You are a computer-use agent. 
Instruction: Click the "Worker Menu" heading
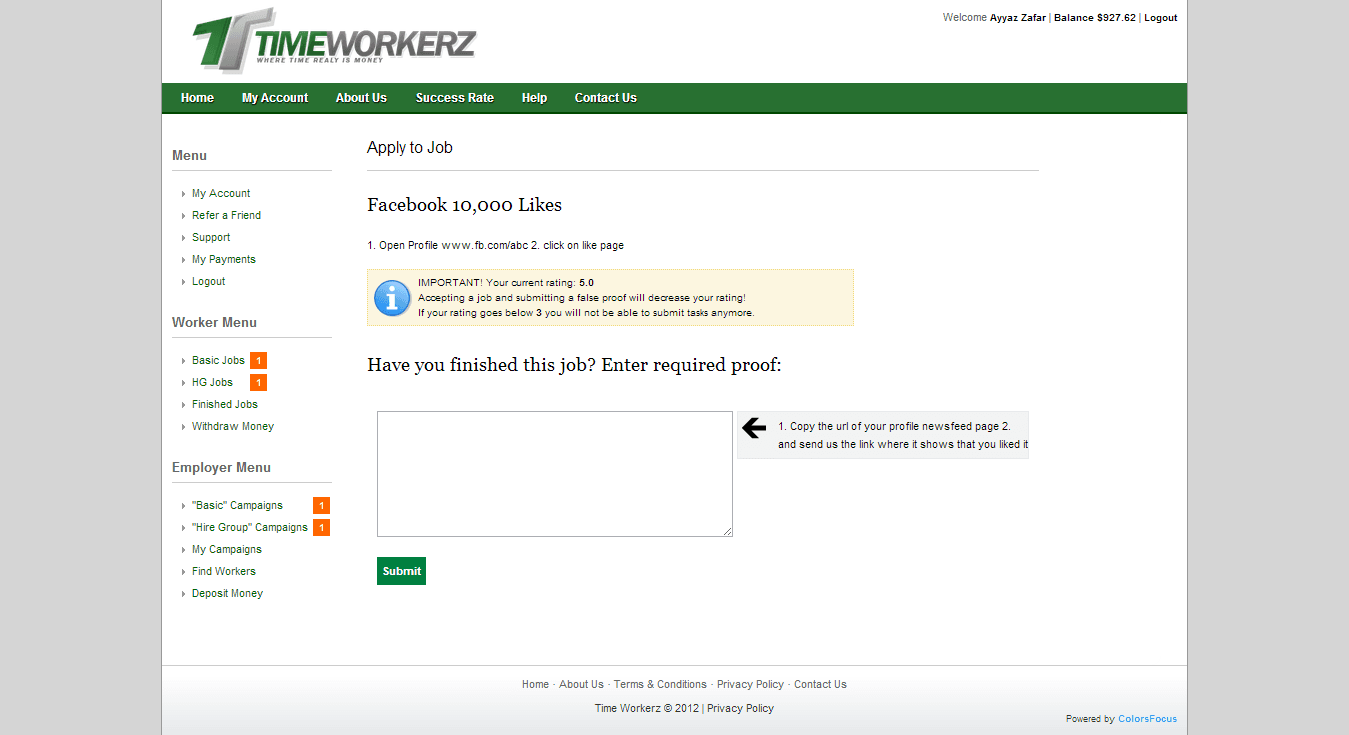(x=214, y=323)
